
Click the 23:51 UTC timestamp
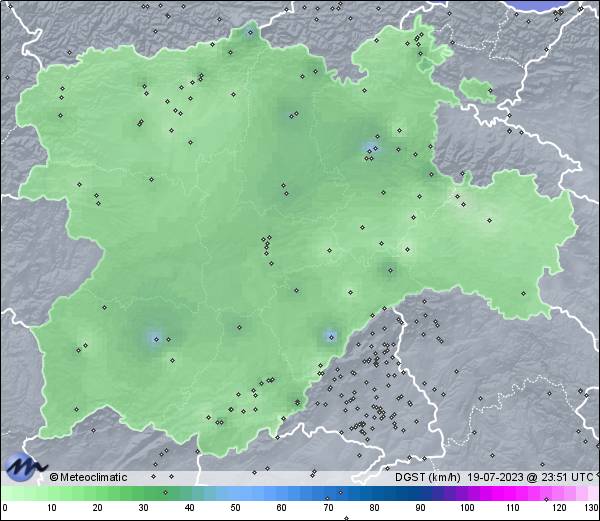pyautogui.click(x=565, y=477)
